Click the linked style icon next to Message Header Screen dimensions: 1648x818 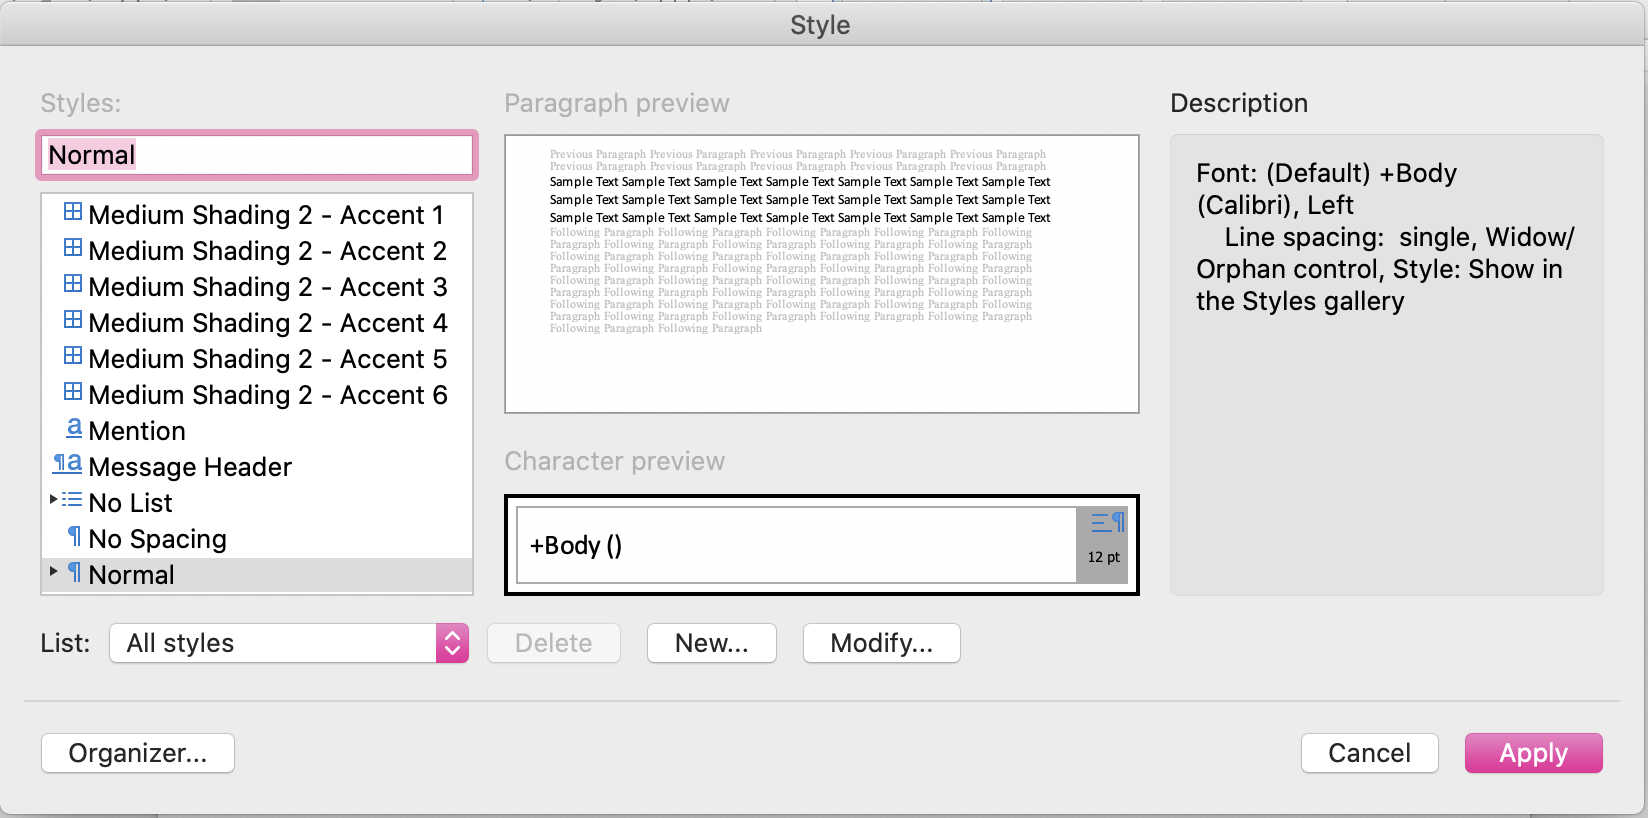[x=67, y=464]
